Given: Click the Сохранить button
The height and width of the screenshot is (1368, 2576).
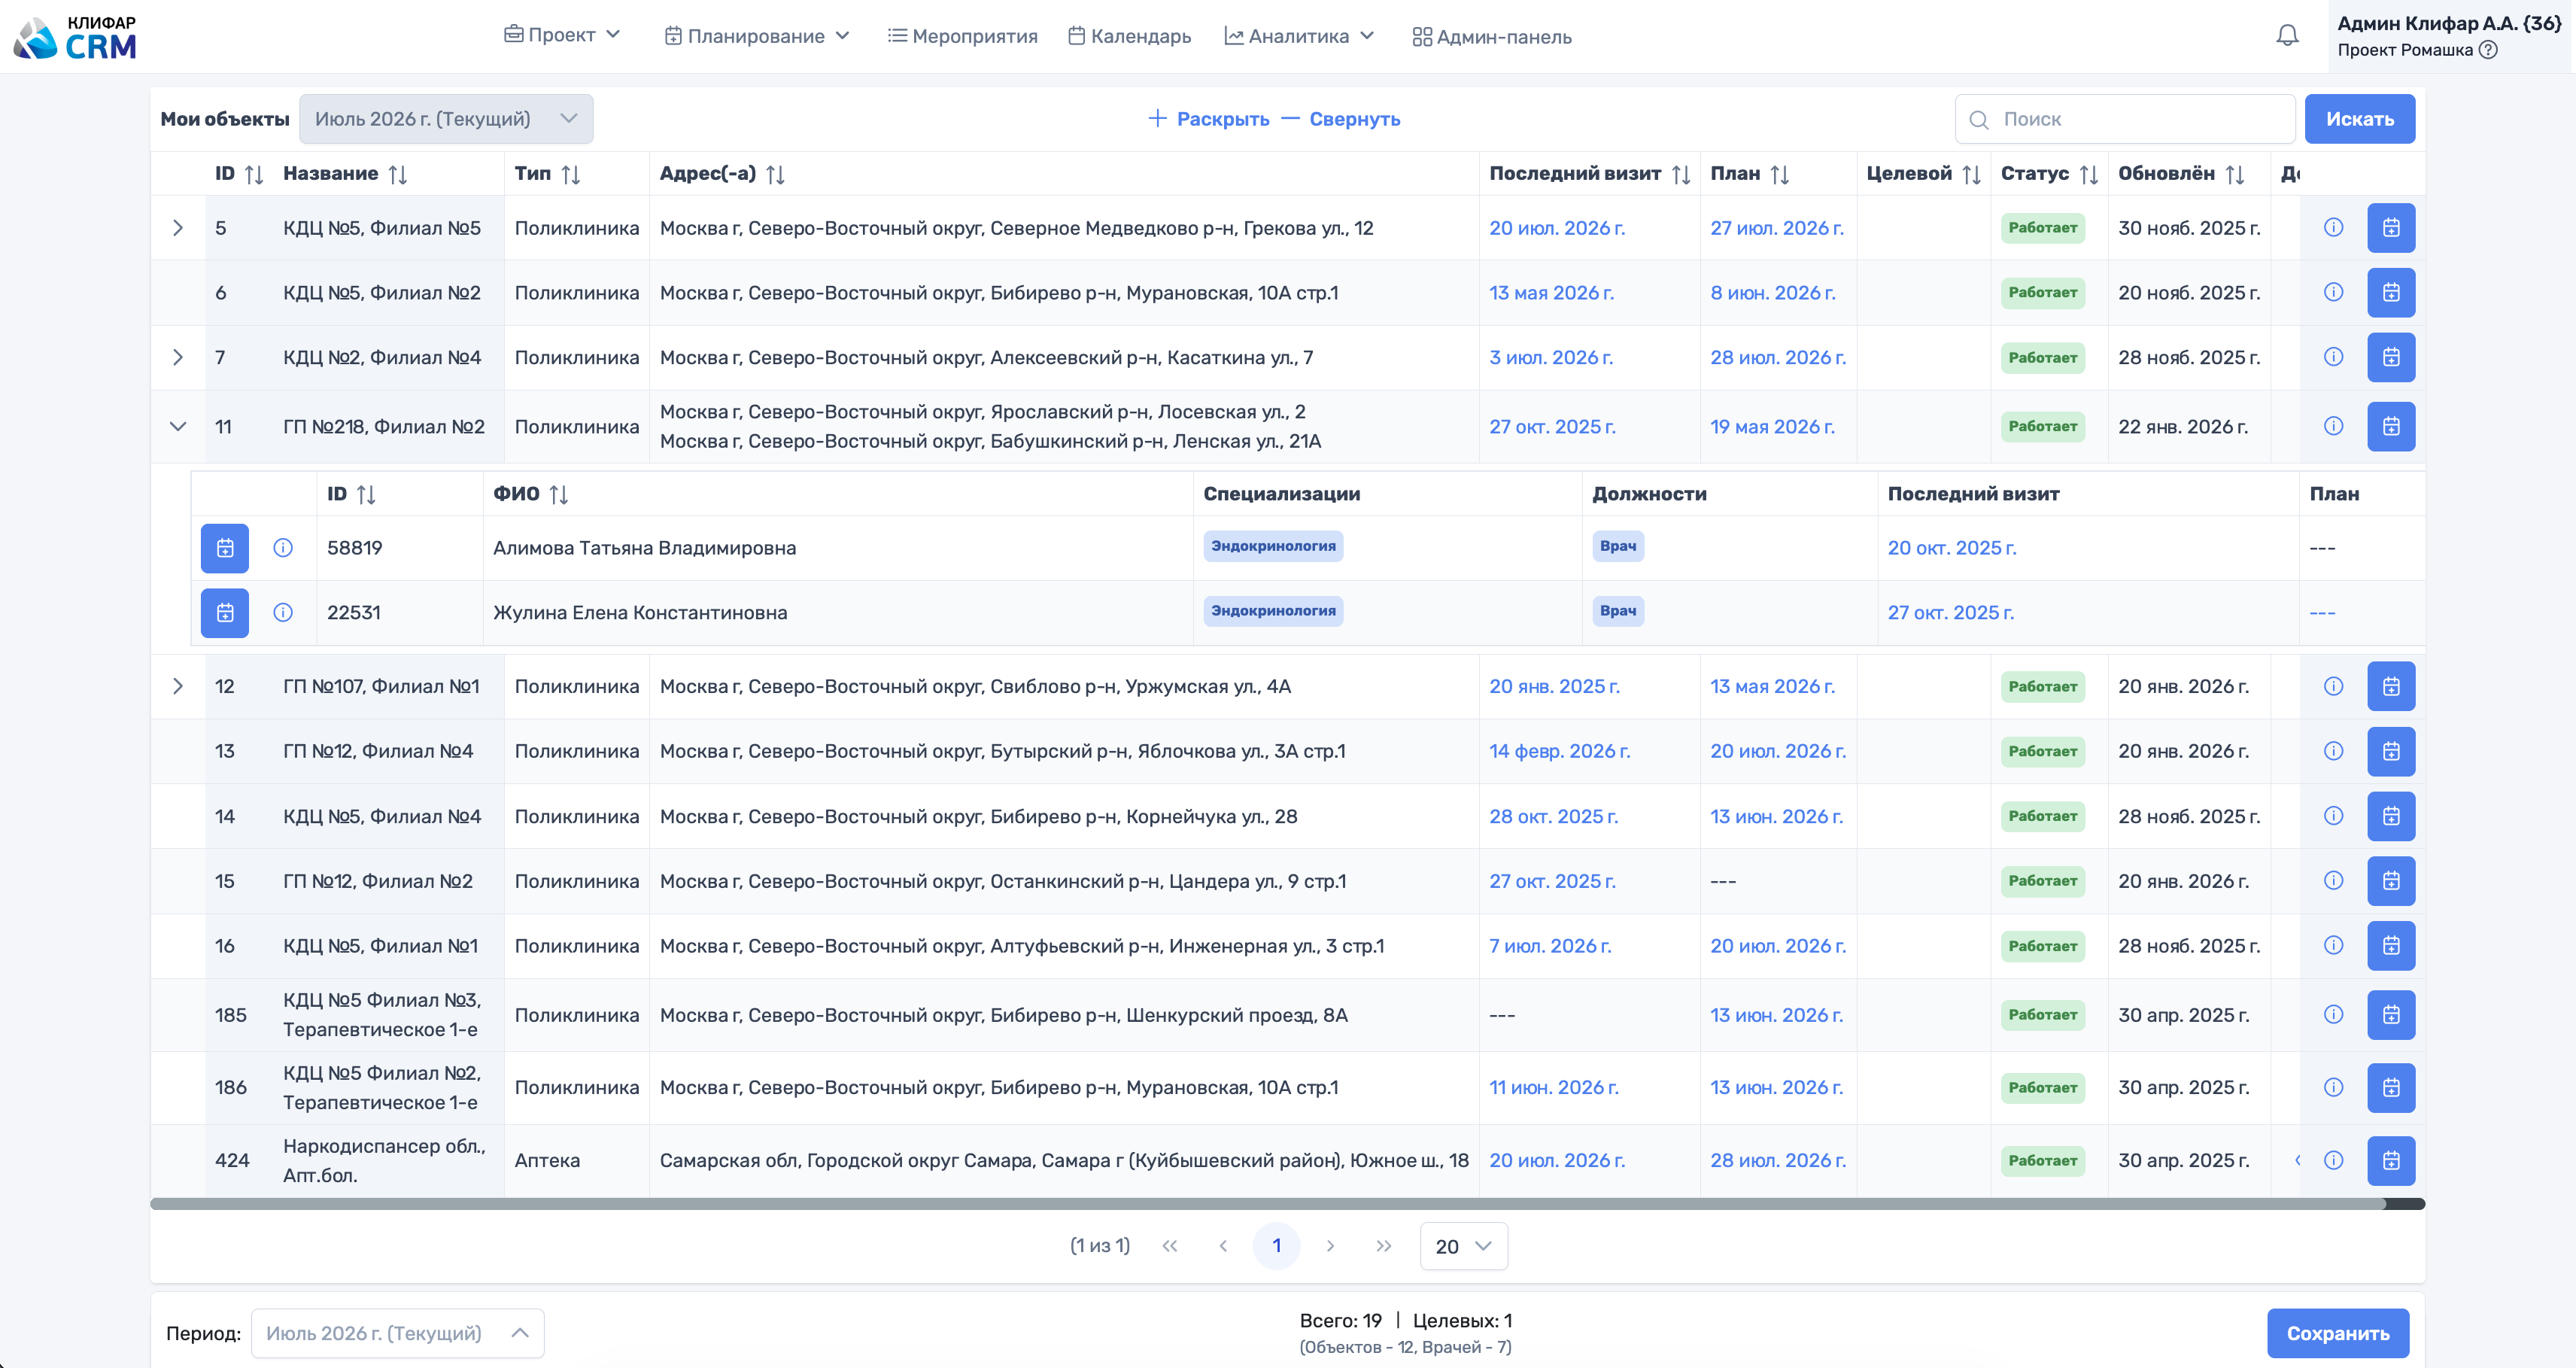Looking at the screenshot, I should (2337, 1334).
